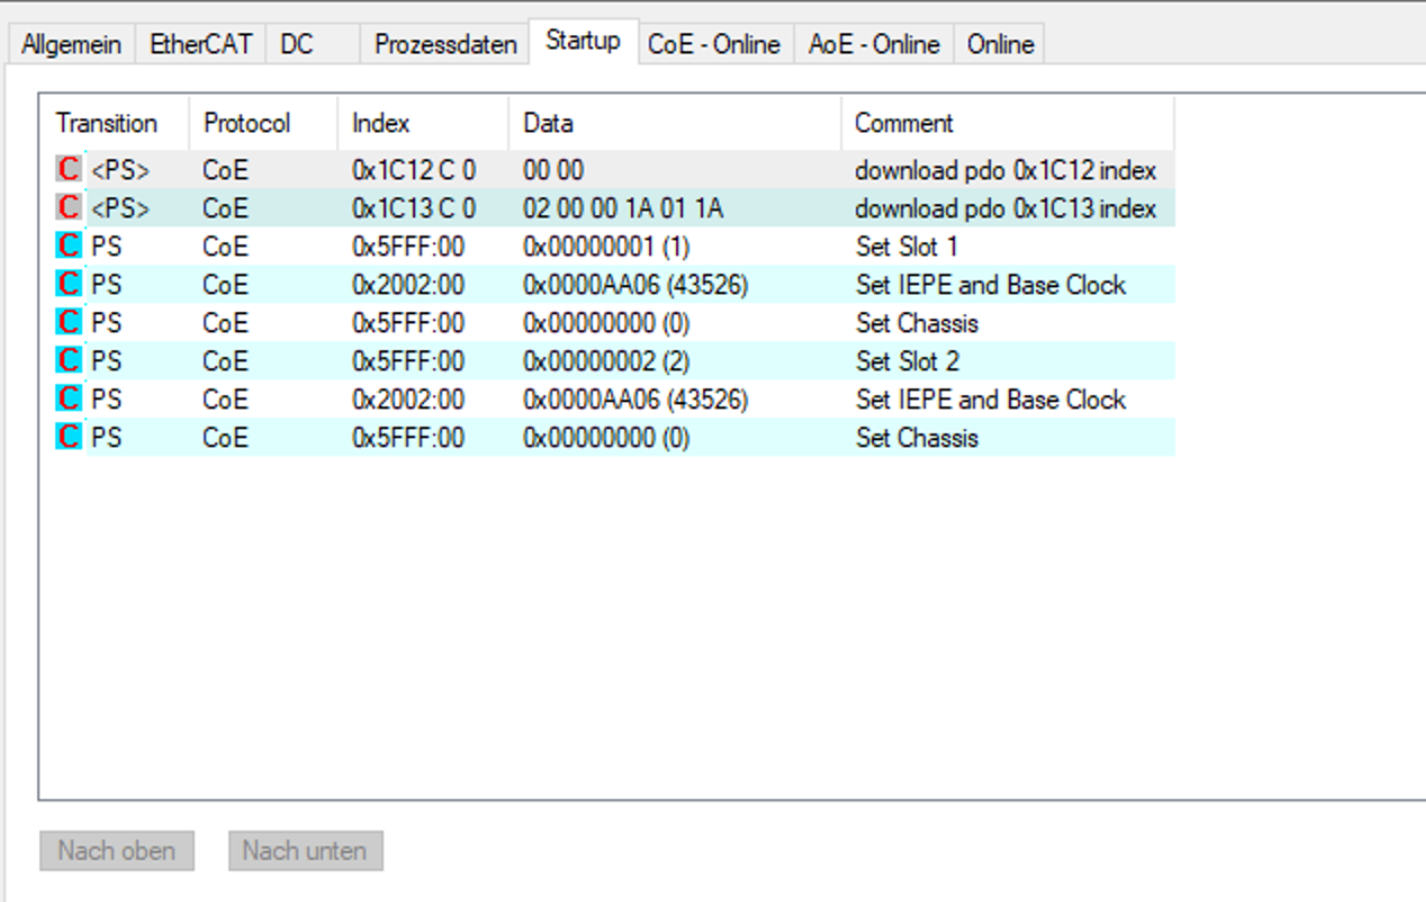Click the 0x5FFF:00 index in the Set Slot 2 row

tap(408, 361)
